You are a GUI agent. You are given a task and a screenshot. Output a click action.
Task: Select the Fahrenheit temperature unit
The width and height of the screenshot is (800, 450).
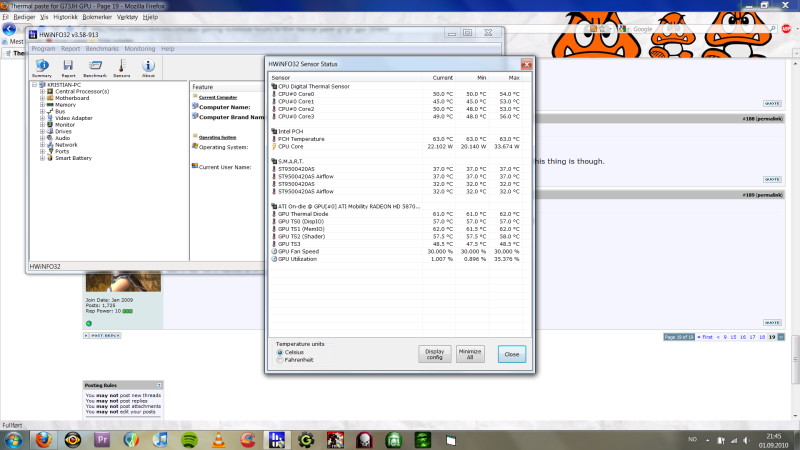pos(280,360)
